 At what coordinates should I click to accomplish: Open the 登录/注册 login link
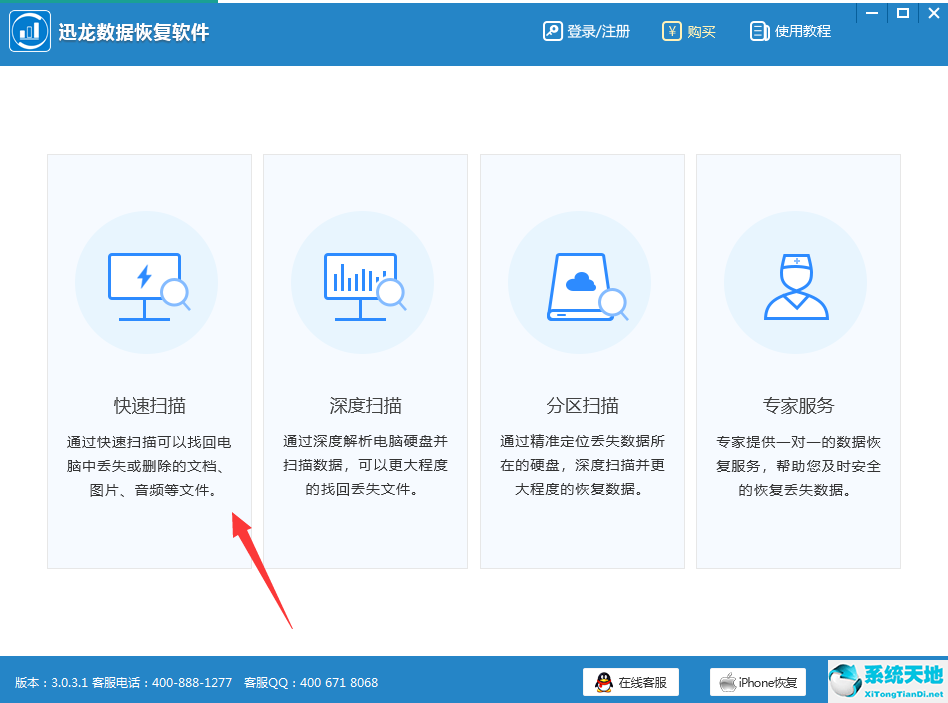(597, 30)
